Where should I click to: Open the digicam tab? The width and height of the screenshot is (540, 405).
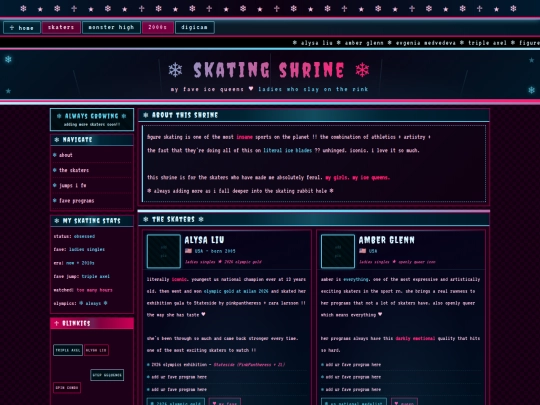point(195,27)
